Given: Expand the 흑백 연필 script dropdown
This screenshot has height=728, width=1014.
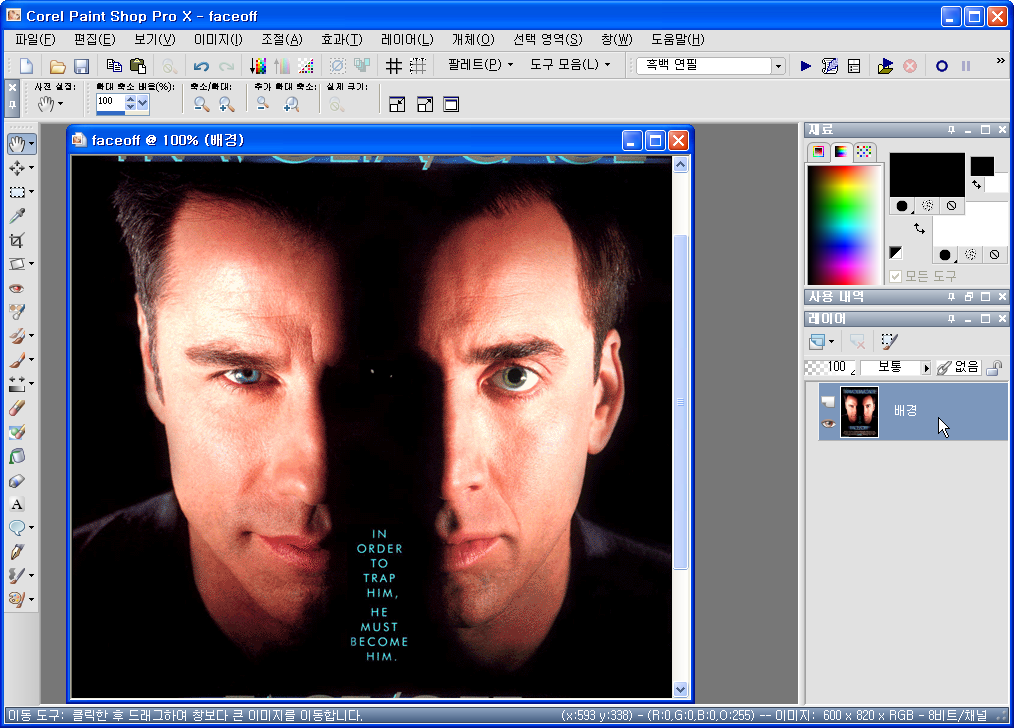Looking at the screenshot, I should (779, 66).
